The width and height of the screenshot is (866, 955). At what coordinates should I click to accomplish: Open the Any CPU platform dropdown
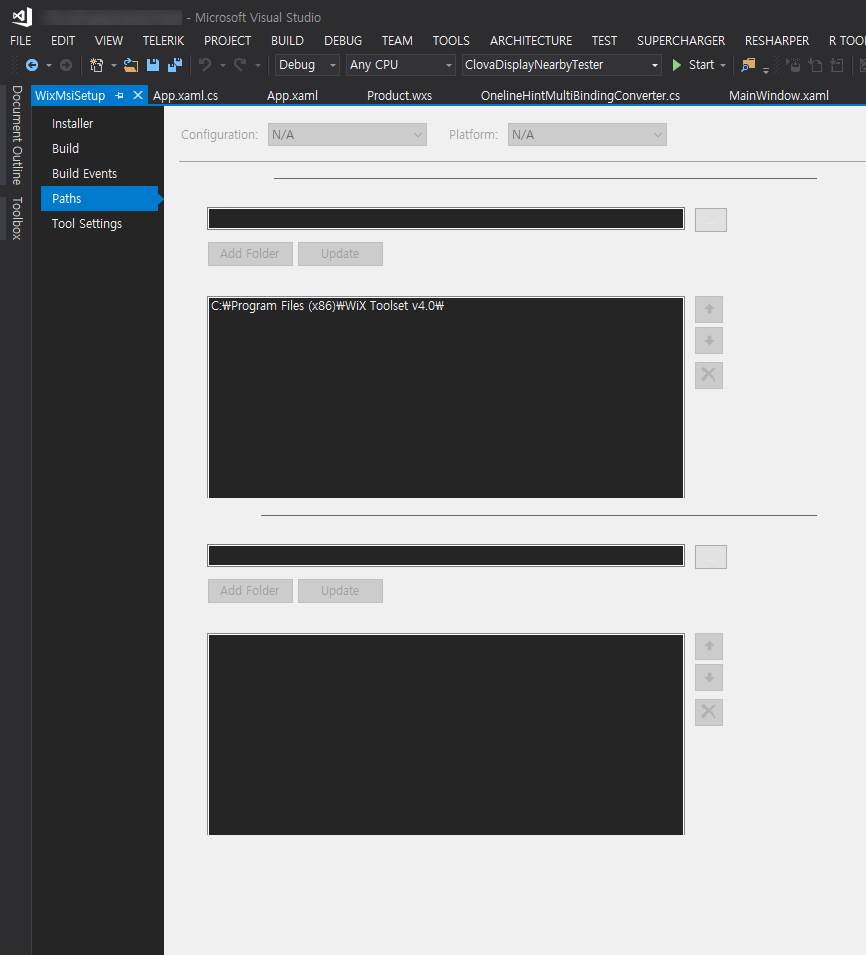click(x=400, y=65)
